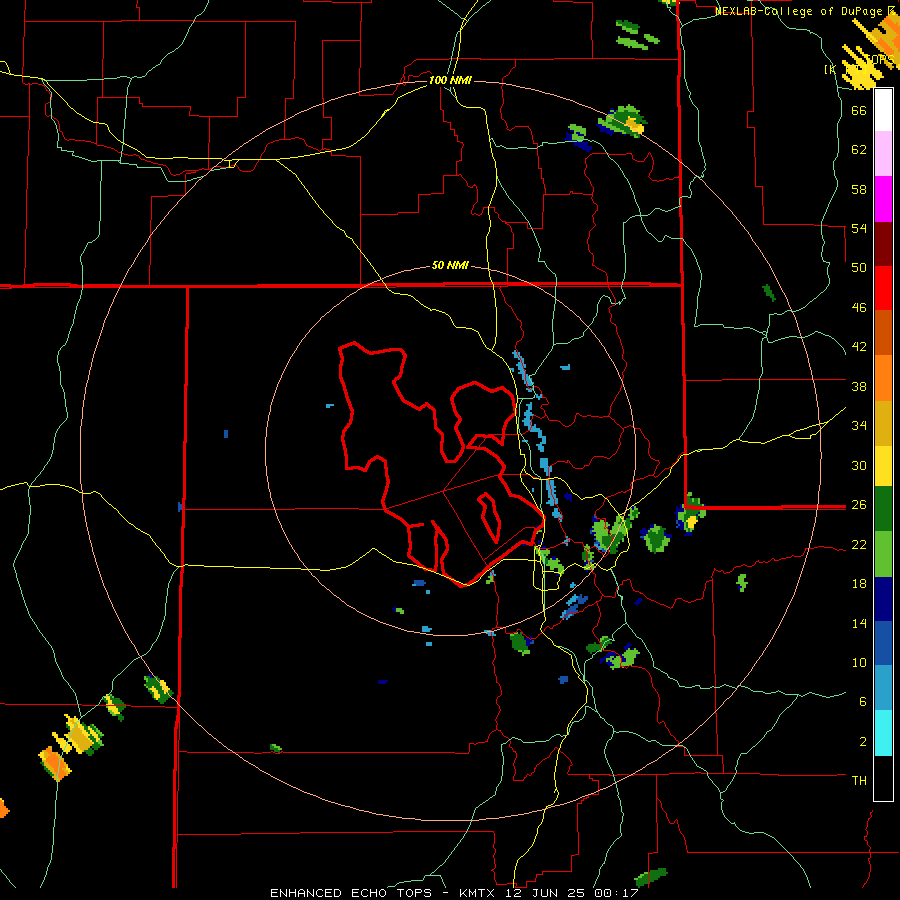Click the 'KMTX' radar station identifier
Viewport: 900px width, 900px height.
(479, 893)
